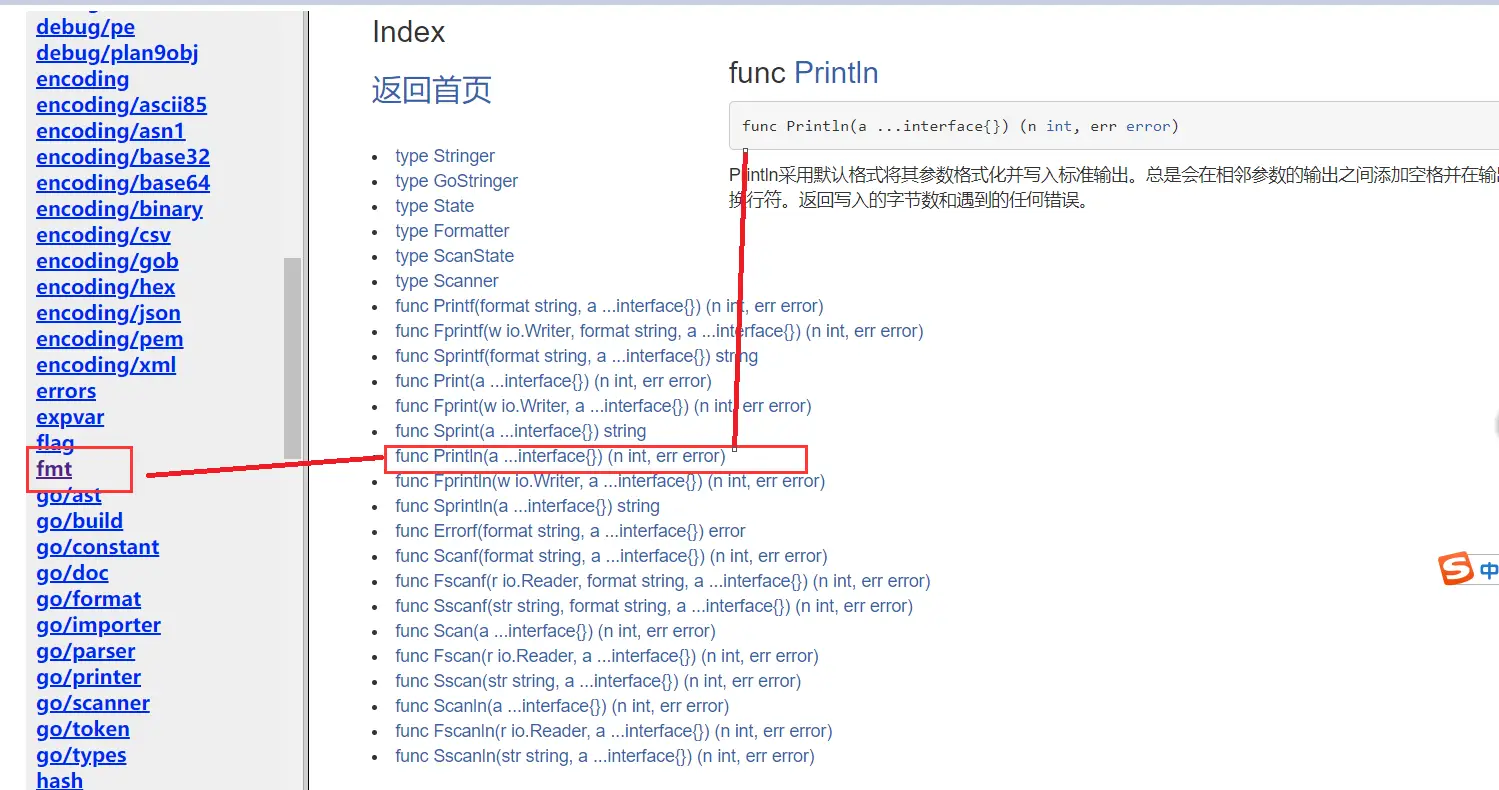Open func Println in the index
This screenshot has height=790, width=1499.
click(560, 456)
